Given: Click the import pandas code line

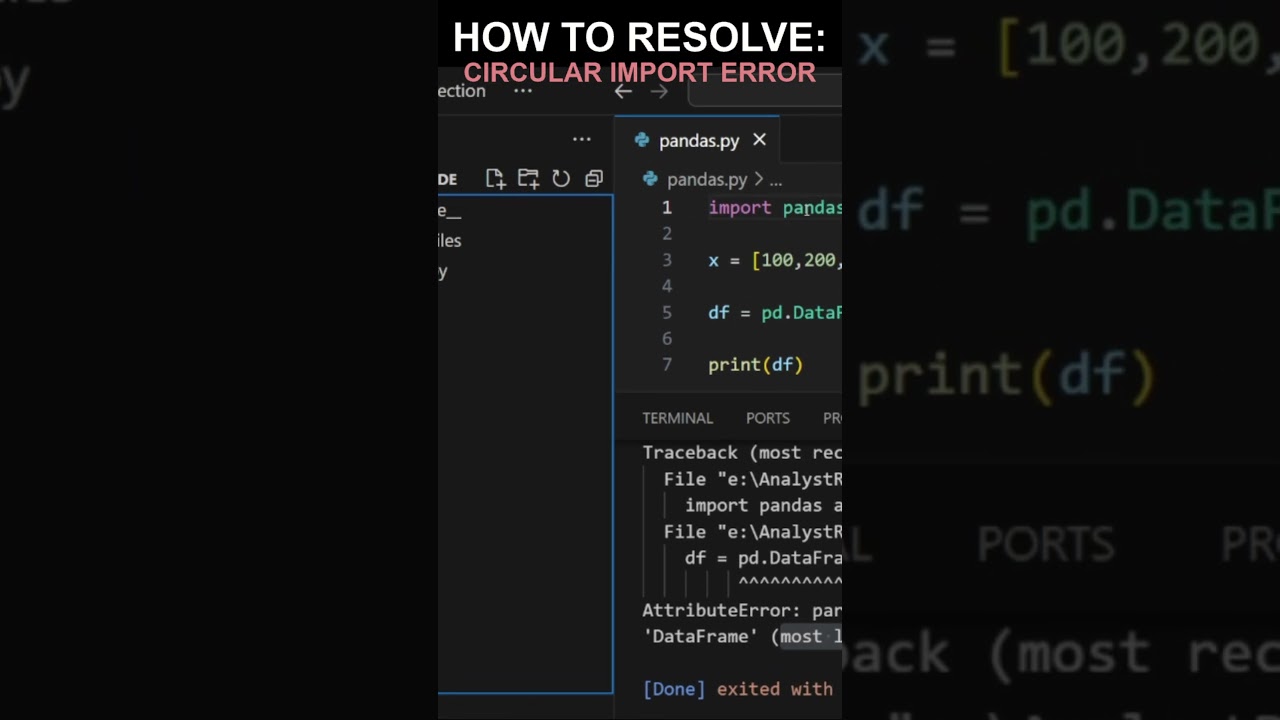Looking at the screenshot, I should click(x=775, y=208).
